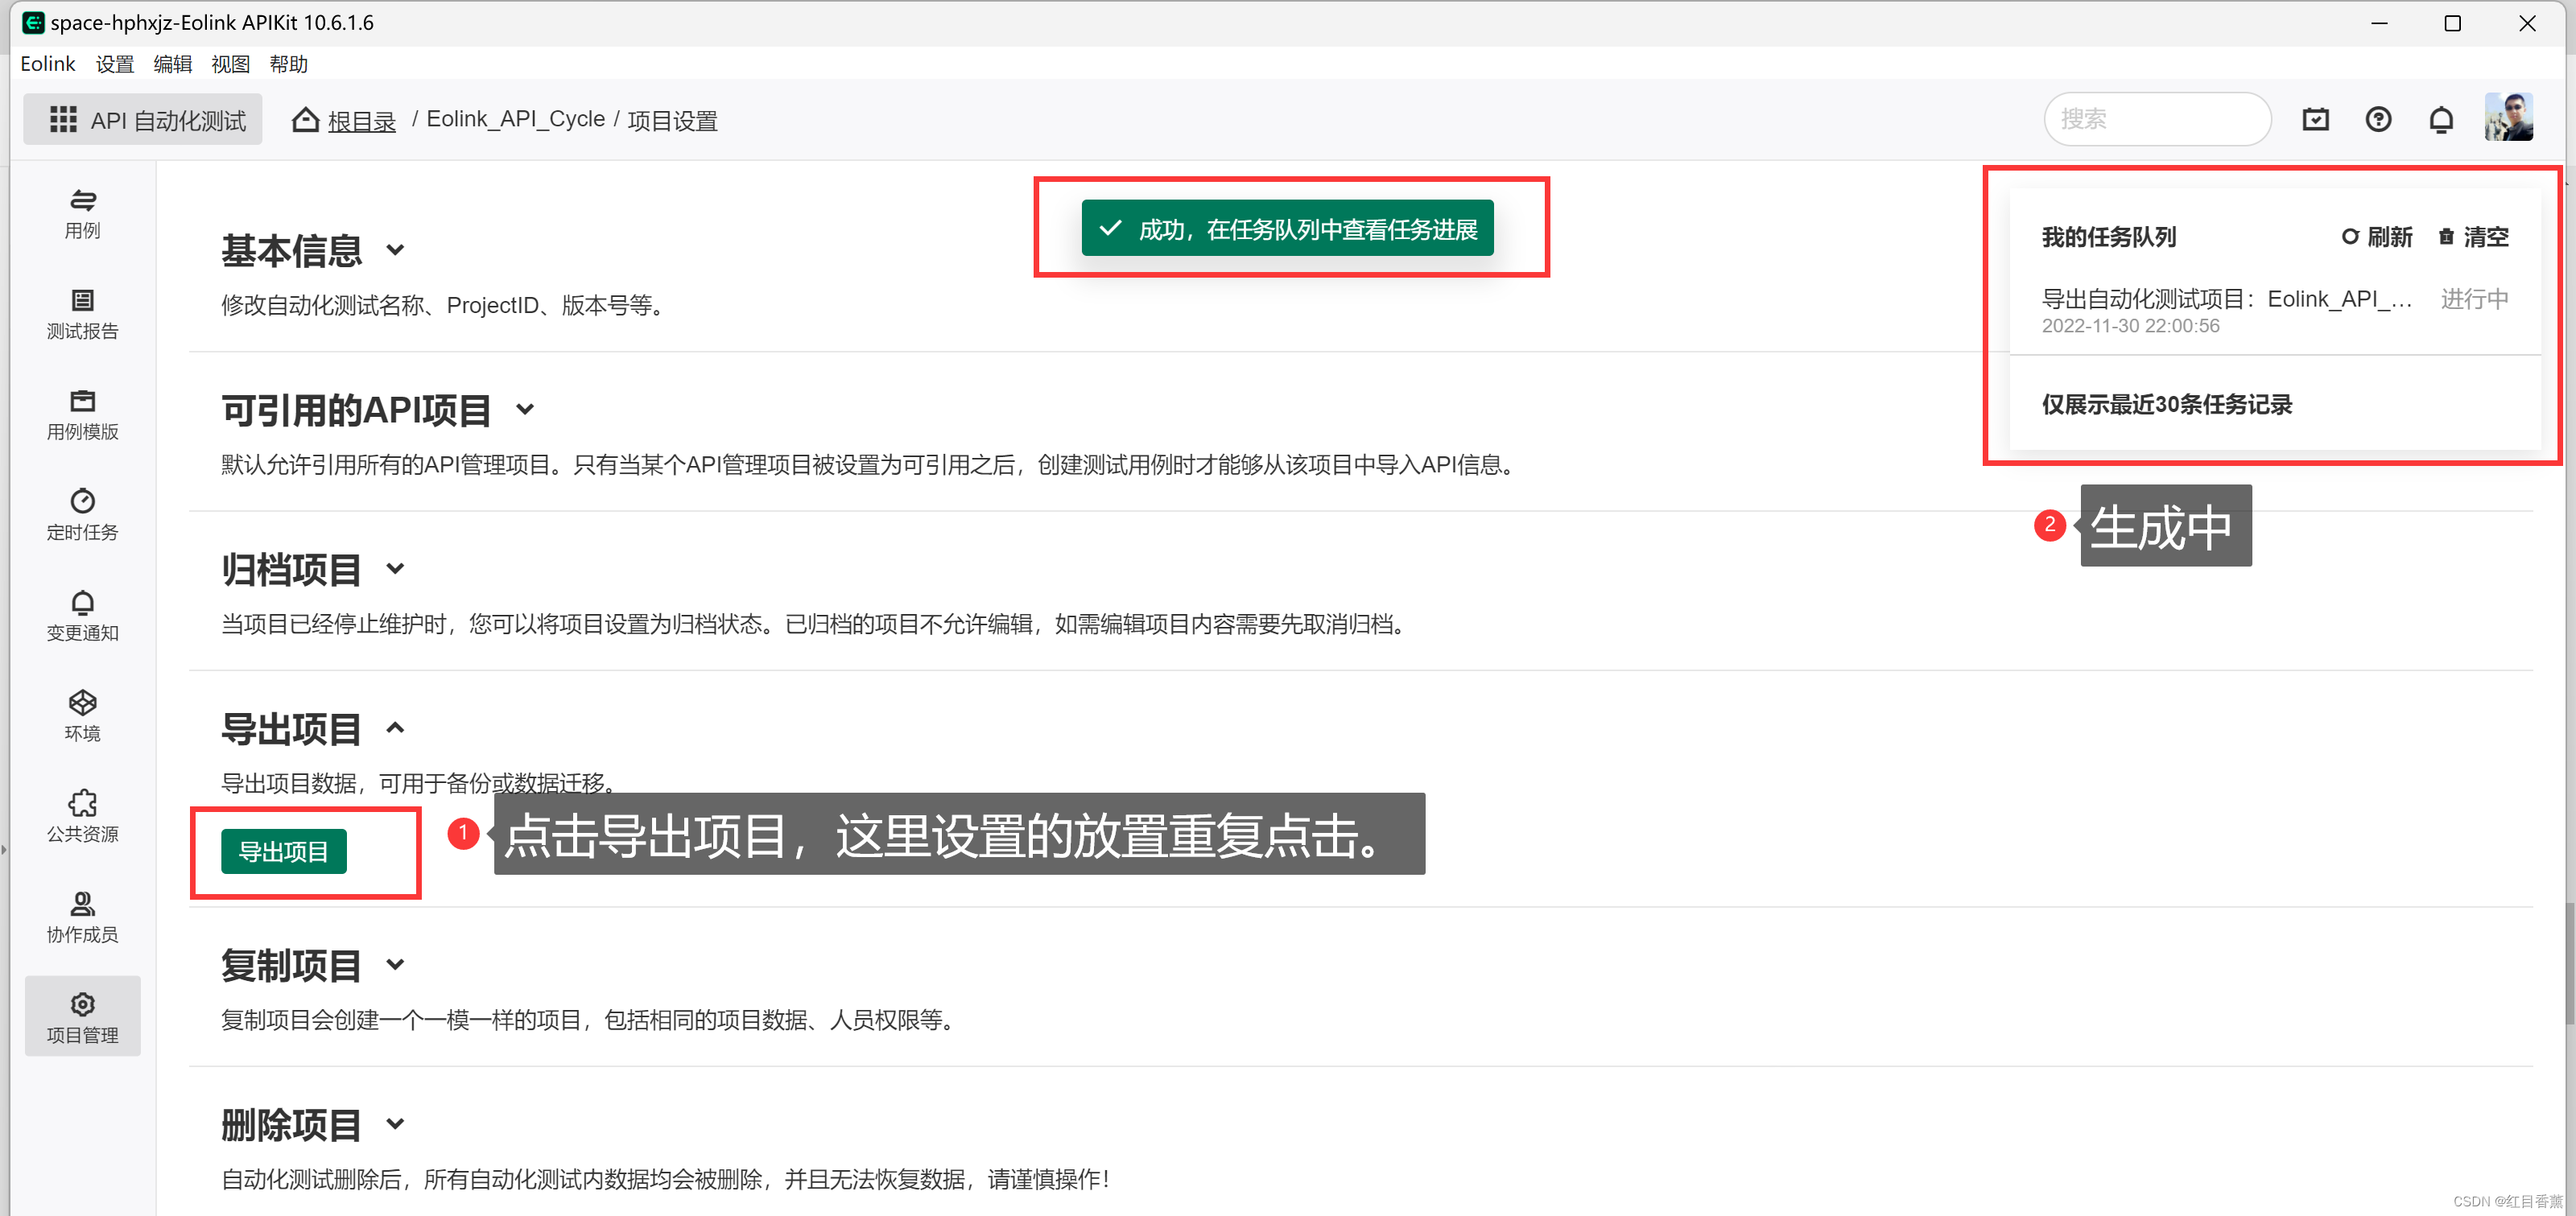Expand the 基本信息 section
The width and height of the screenshot is (2576, 1216).
395,250
